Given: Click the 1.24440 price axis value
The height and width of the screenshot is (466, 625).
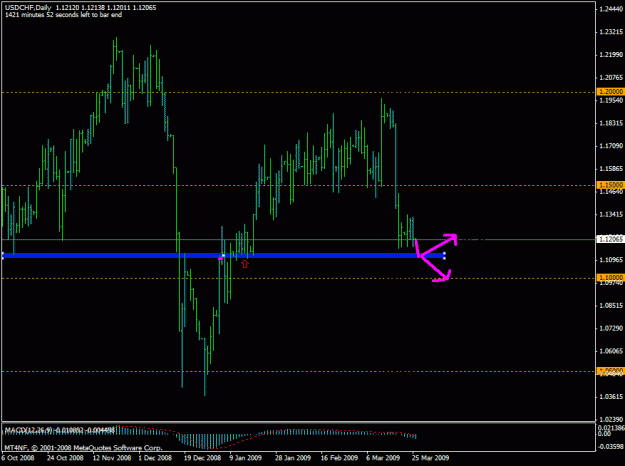Looking at the screenshot, I should click(611, 9).
